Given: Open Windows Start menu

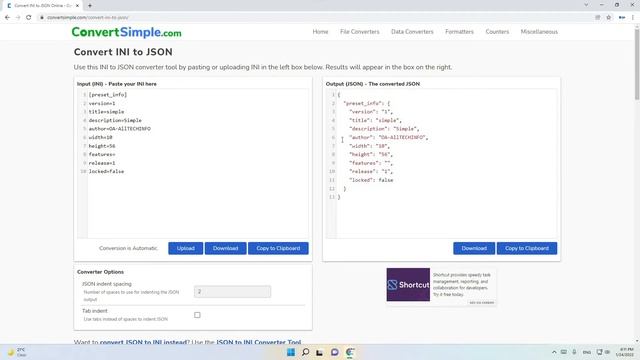Looking at the screenshot, I should point(291,352).
